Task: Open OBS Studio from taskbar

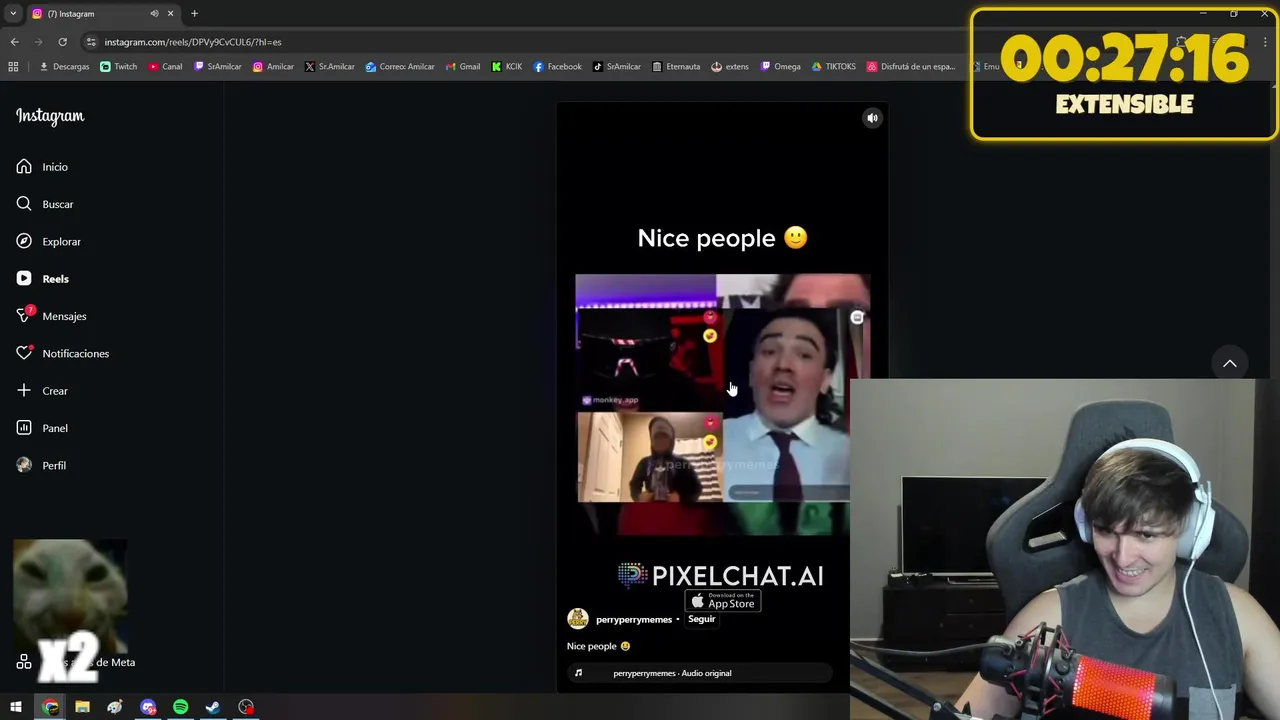Action: tap(246, 707)
